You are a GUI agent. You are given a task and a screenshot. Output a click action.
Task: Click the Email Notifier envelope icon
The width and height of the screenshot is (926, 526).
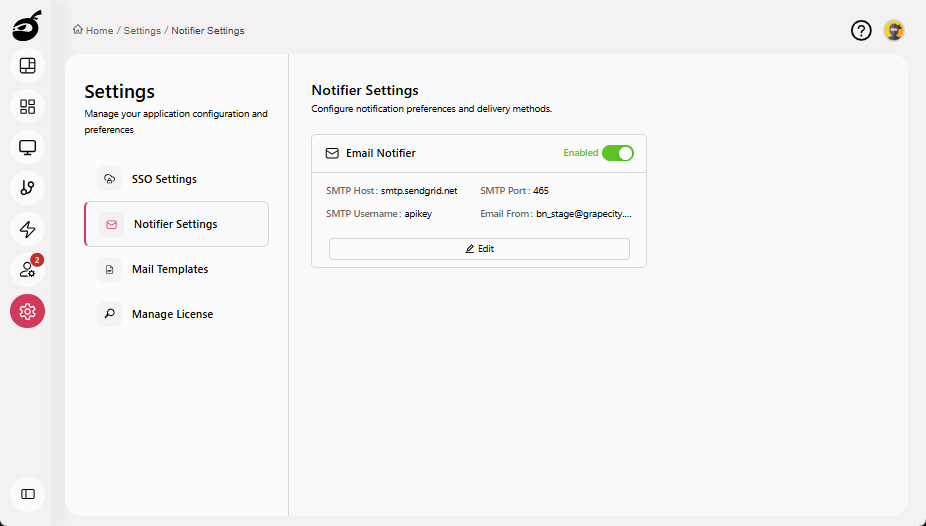tap(332, 153)
